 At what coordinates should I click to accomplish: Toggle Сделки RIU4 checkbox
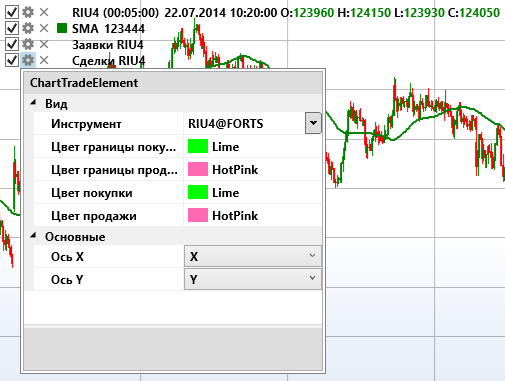click(x=12, y=60)
